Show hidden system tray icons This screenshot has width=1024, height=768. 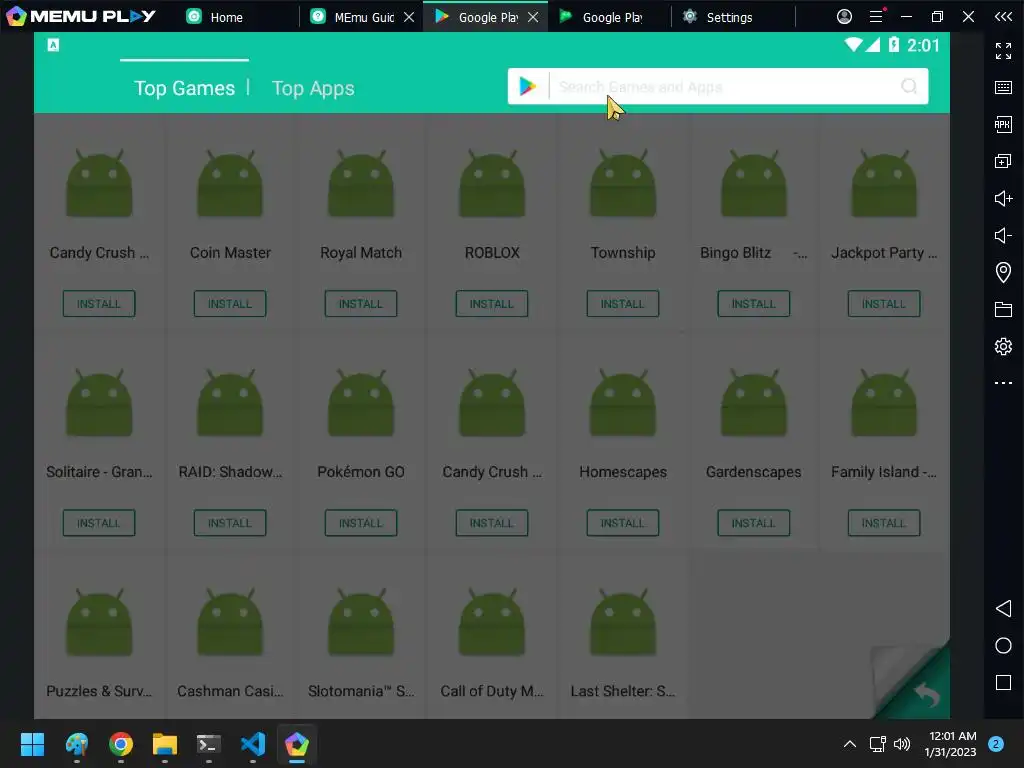(x=850, y=744)
